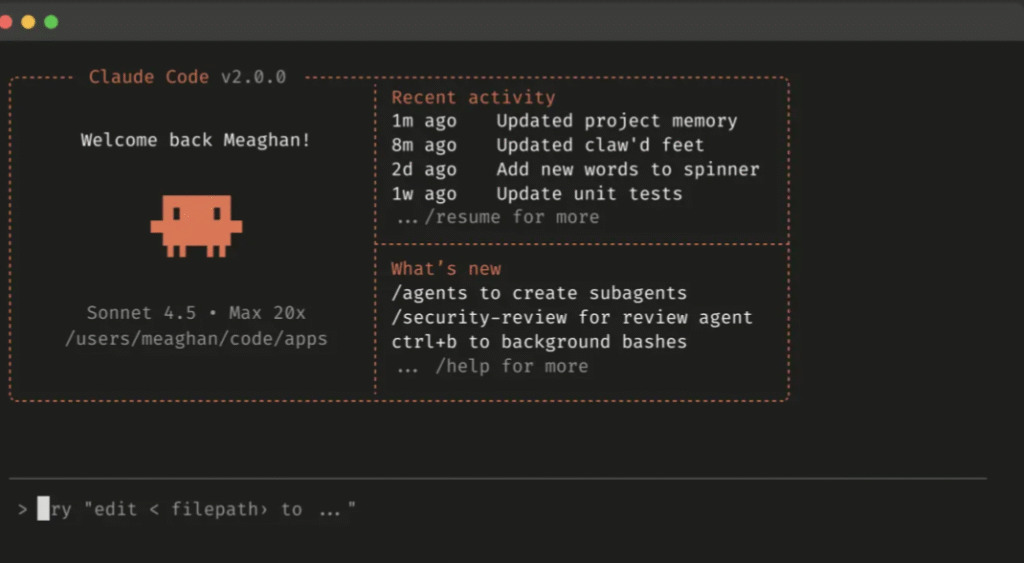Click the '/security-review for review agent' line
1024x563 pixels.
coord(571,317)
